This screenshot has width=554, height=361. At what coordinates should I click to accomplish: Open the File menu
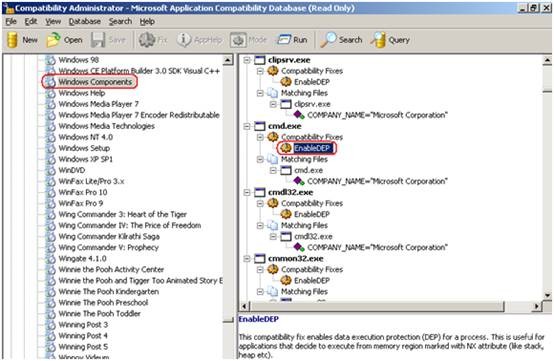(11, 22)
